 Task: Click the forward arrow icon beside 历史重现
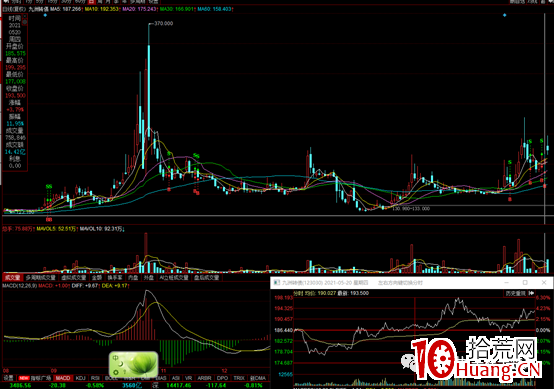tap(531, 293)
